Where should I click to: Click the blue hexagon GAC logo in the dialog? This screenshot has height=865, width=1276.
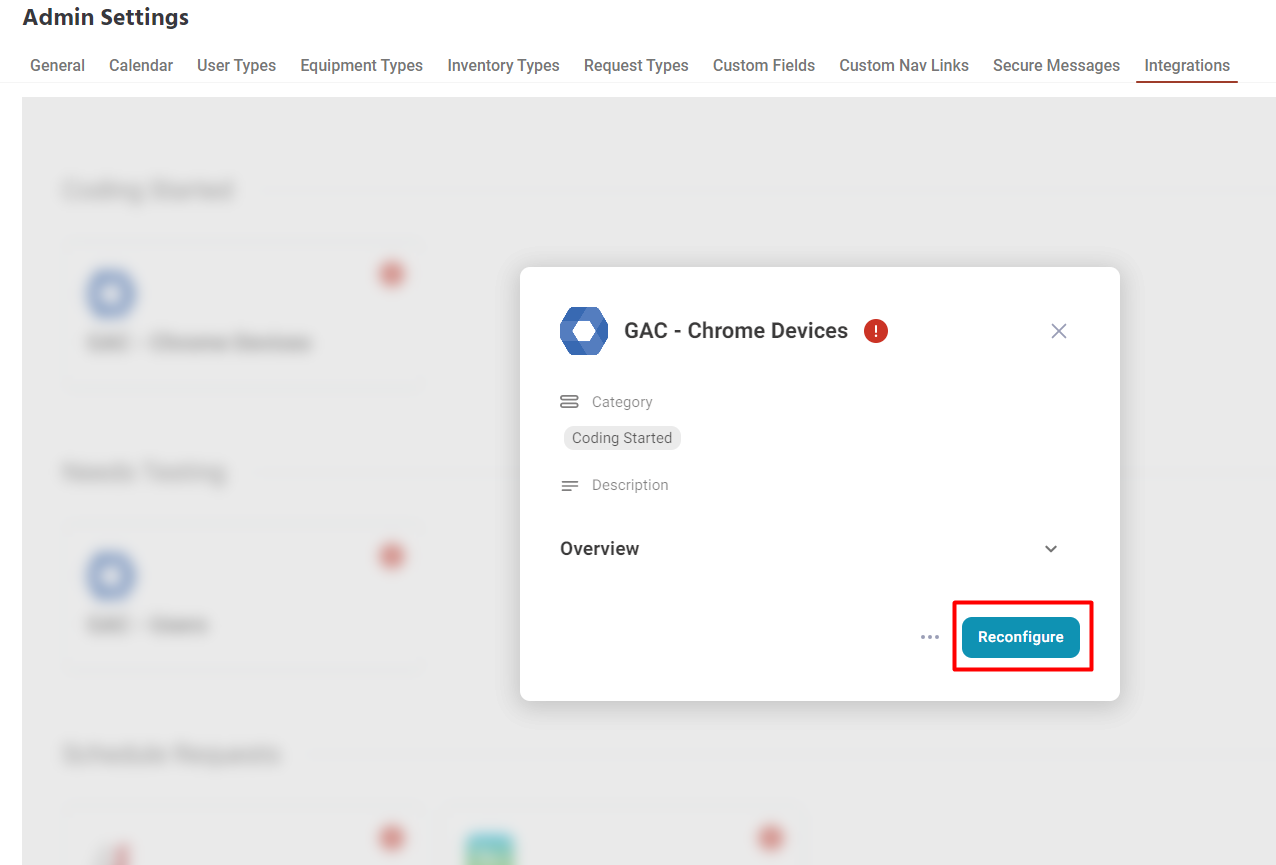pyautogui.click(x=584, y=331)
